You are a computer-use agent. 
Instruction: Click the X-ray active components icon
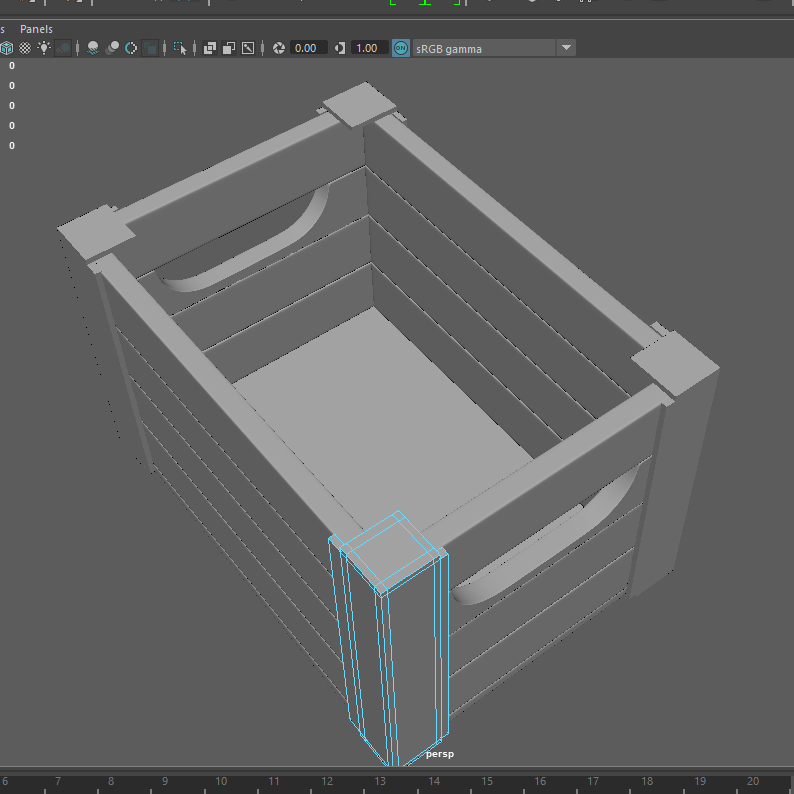(229, 48)
